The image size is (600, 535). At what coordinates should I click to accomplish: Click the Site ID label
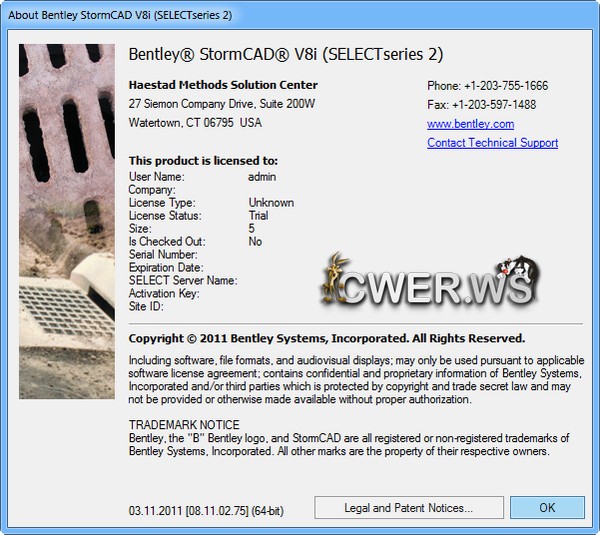[x=146, y=307]
